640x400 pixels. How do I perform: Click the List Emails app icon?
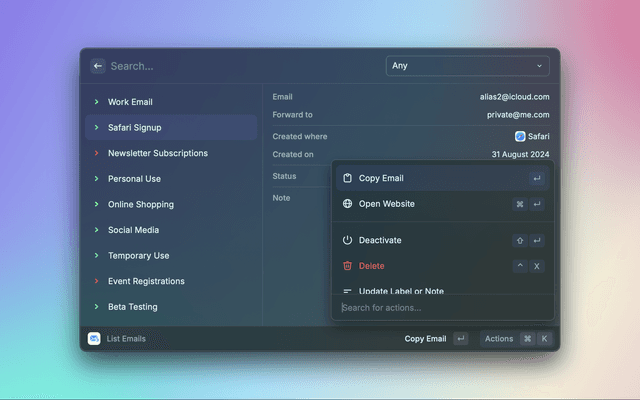point(94,339)
